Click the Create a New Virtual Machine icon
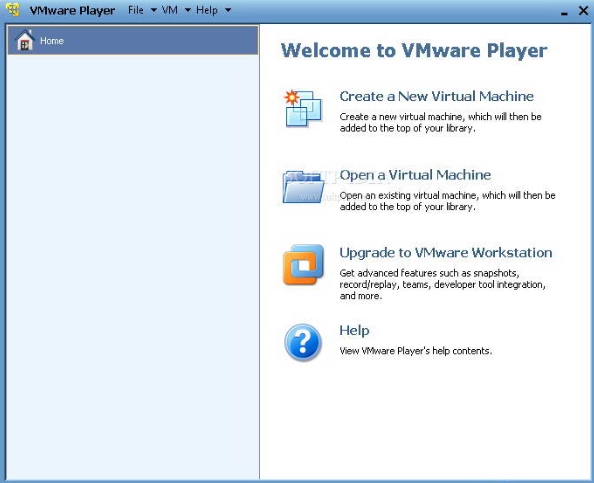 [303, 108]
